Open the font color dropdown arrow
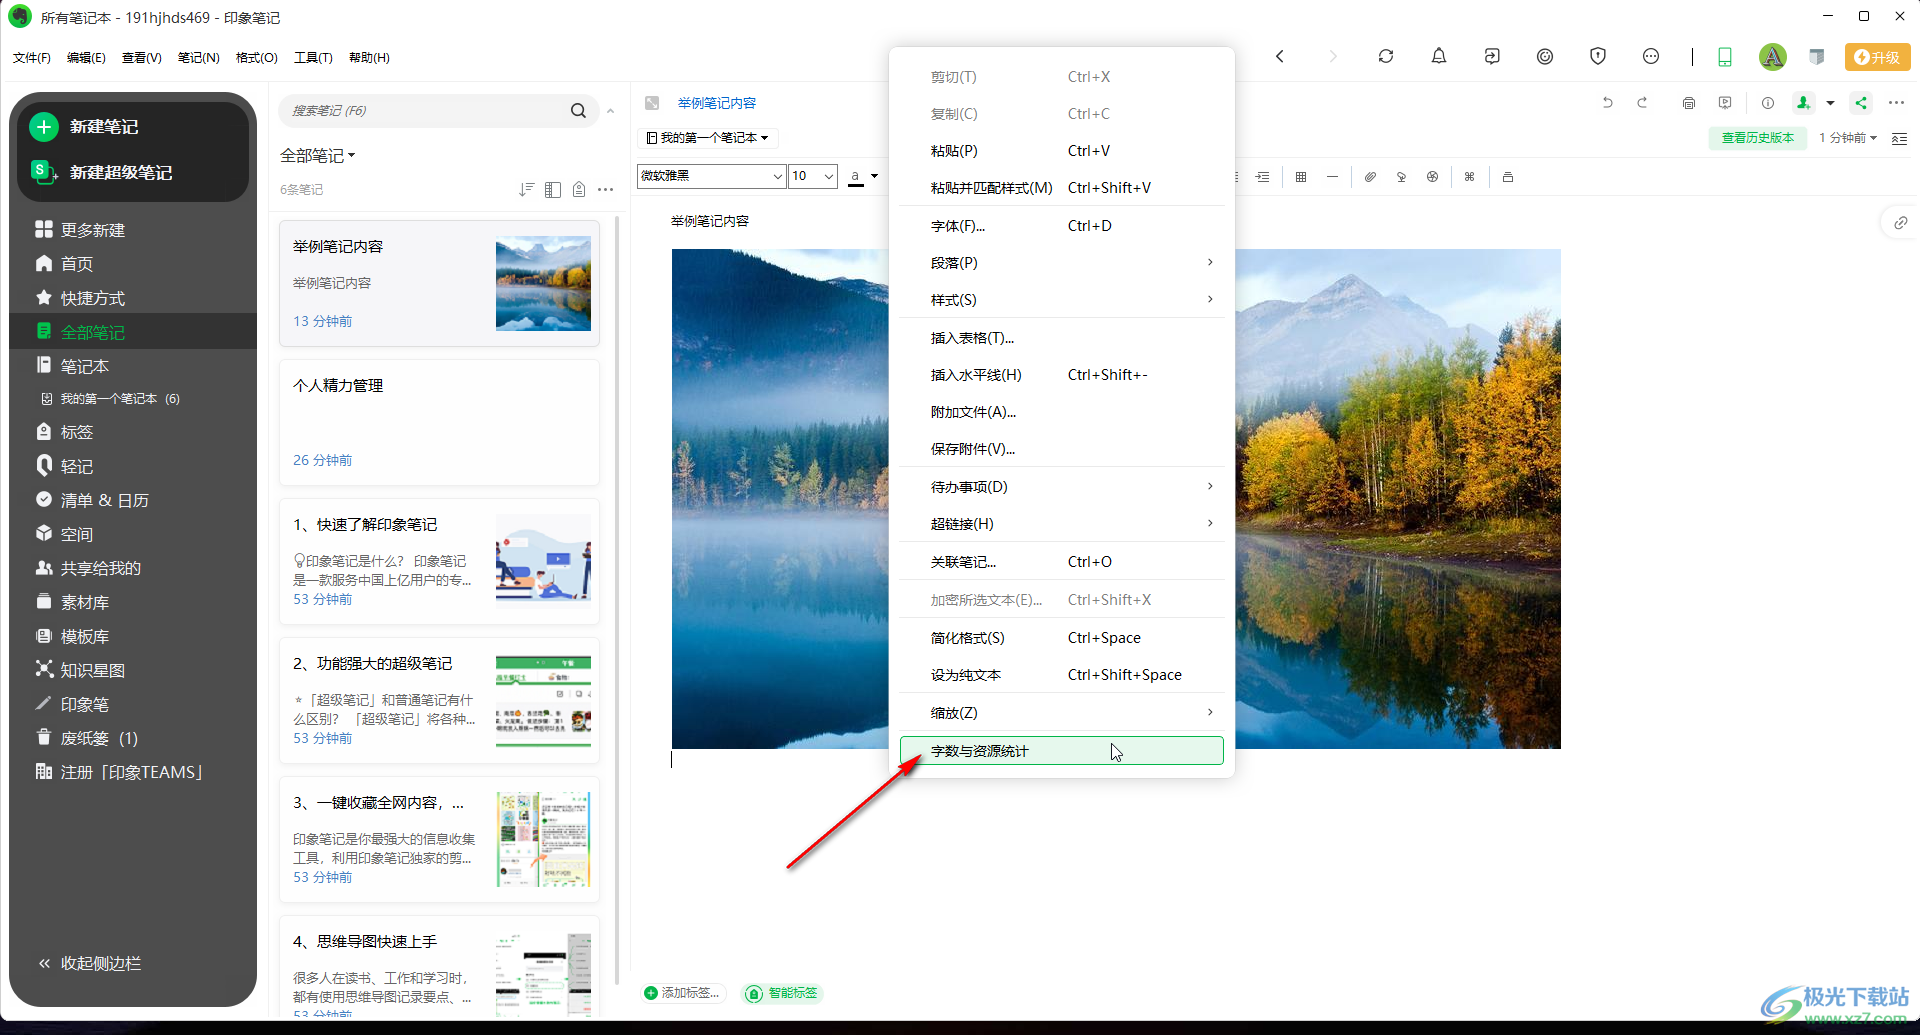The width and height of the screenshot is (1920, 1035). [874, 176]
